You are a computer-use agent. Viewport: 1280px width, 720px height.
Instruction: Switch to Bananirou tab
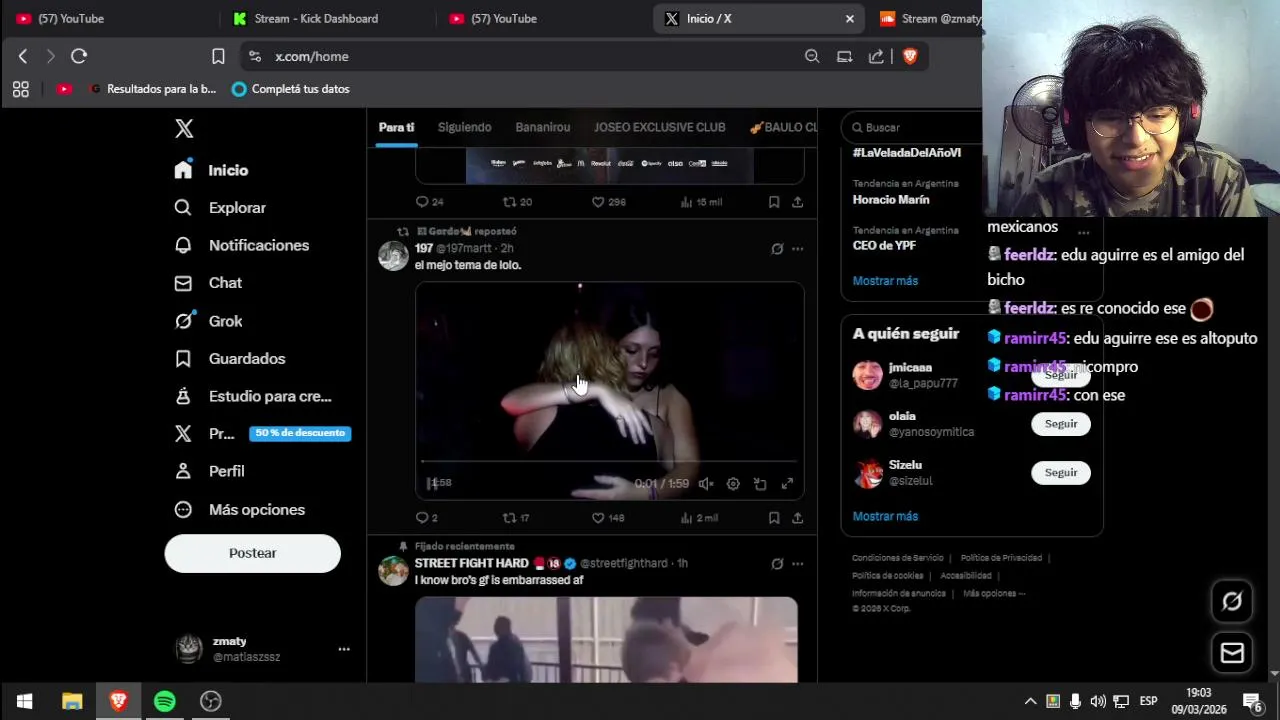pos(543,128)
